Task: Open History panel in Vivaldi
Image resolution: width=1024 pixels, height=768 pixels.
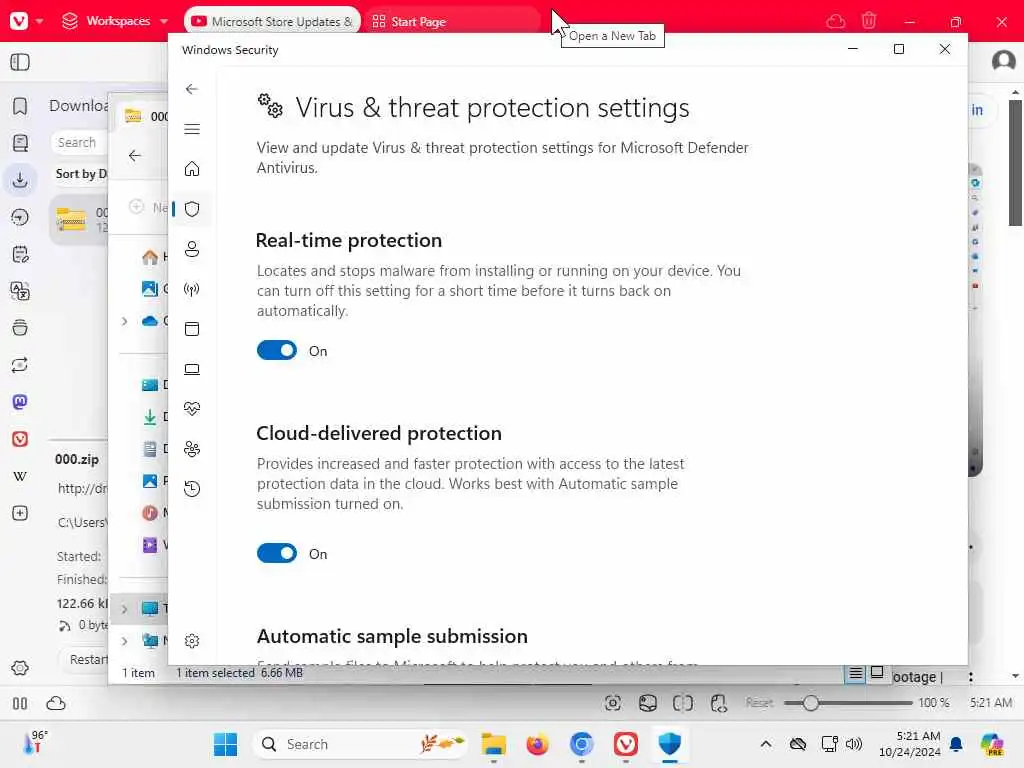Action: pyautogui.click(x=20, y=217)
